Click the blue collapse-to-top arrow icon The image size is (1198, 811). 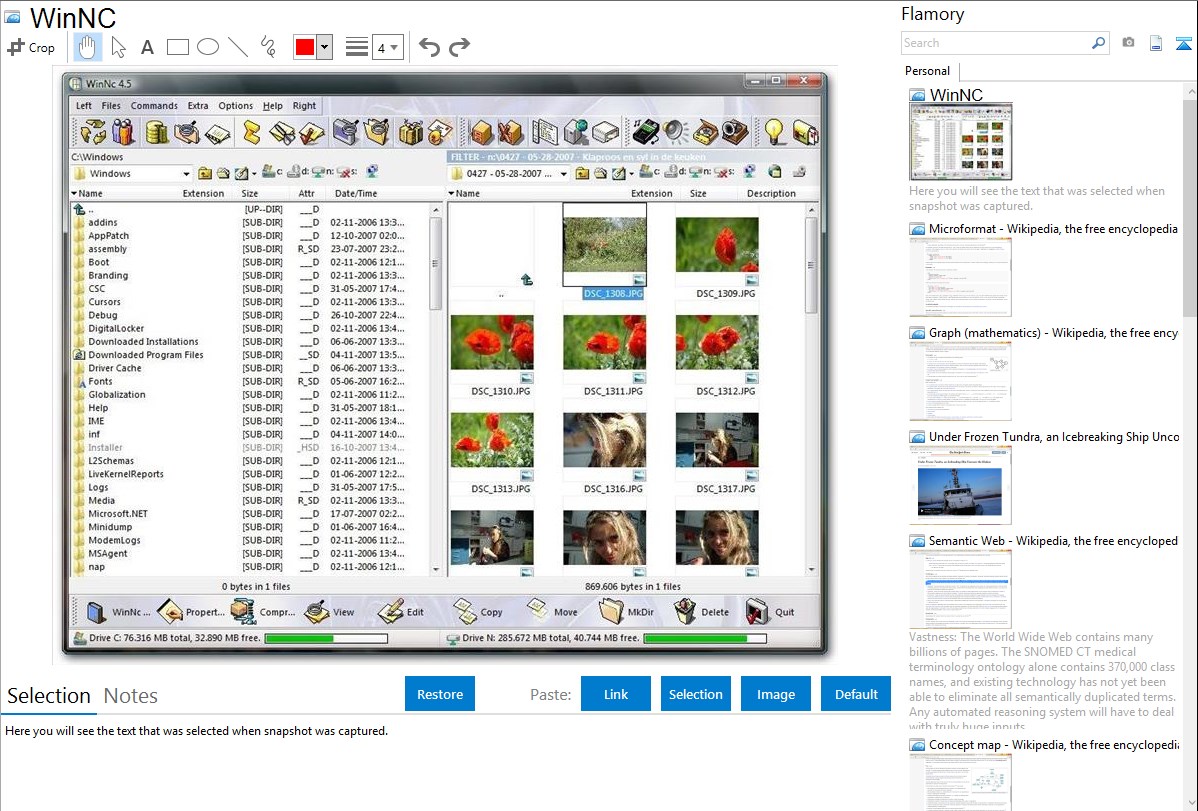(x=1183, y=43)
